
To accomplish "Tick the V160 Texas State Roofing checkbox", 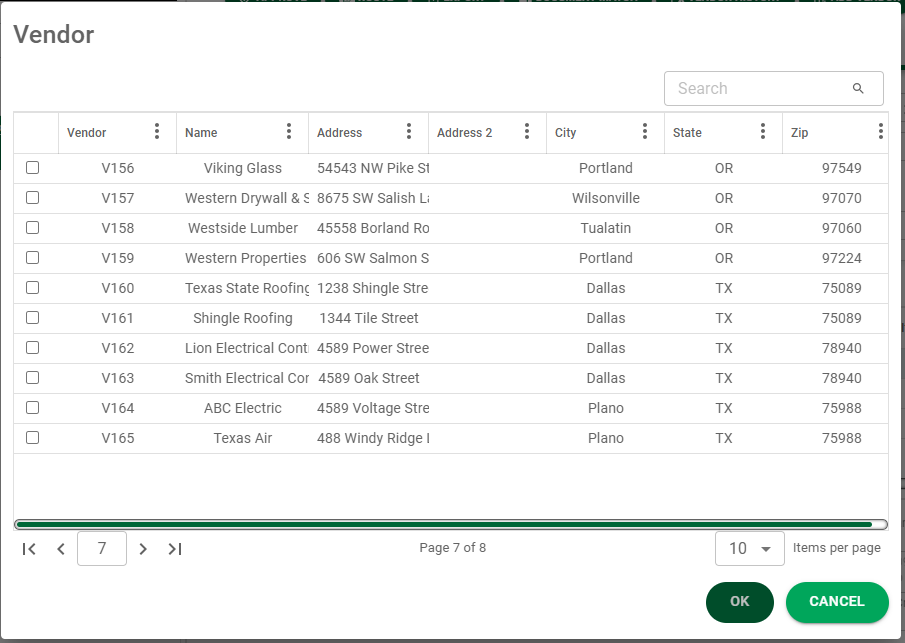I will point(32,287).
